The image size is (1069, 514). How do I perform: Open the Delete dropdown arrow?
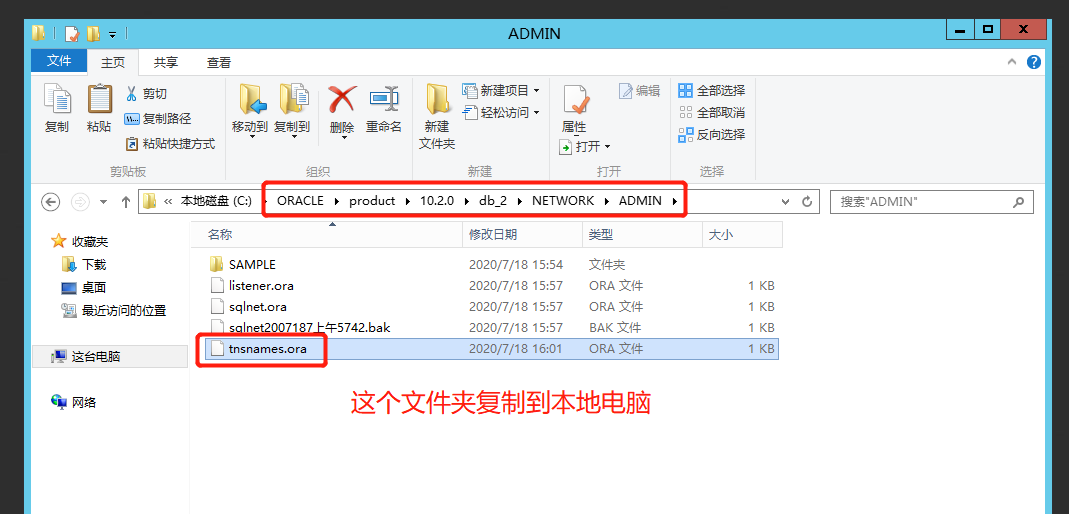pos(344,137)
